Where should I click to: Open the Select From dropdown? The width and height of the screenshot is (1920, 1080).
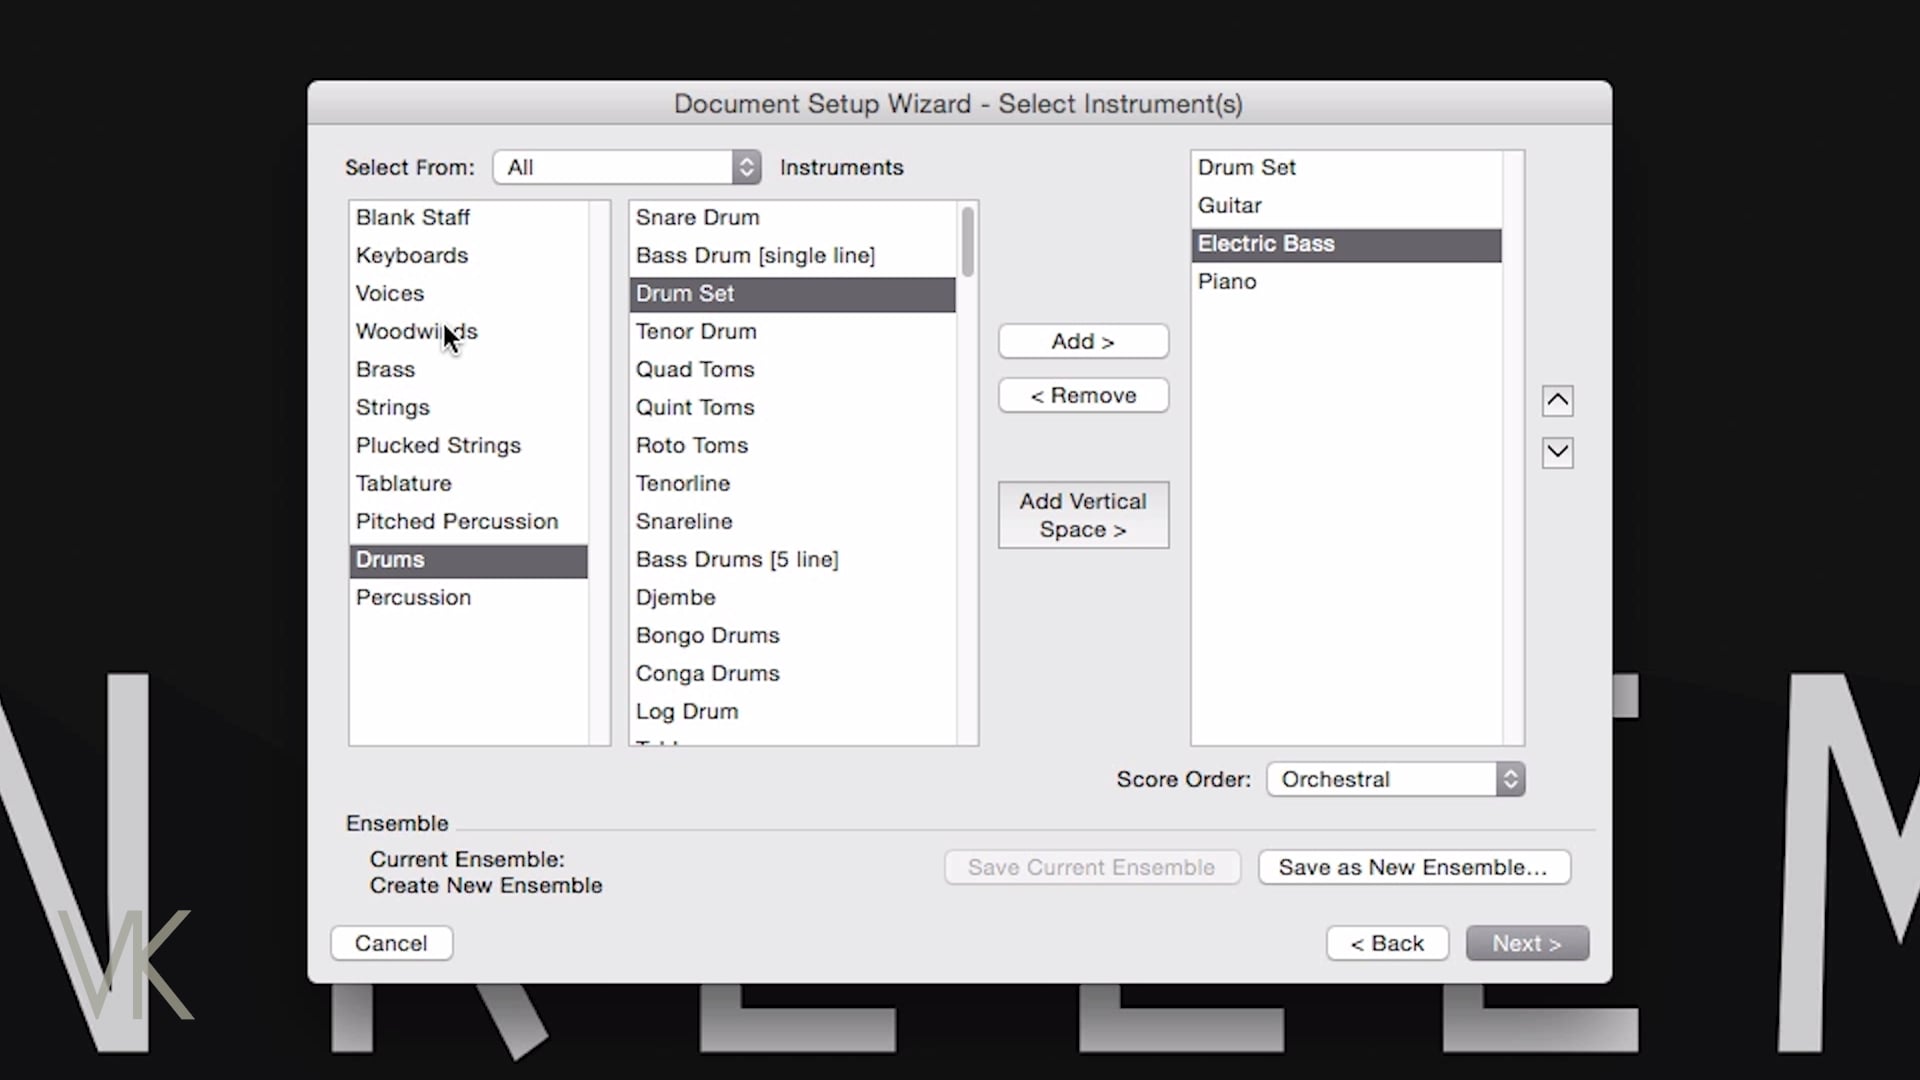pyautogui.click(x=627, y=167)
